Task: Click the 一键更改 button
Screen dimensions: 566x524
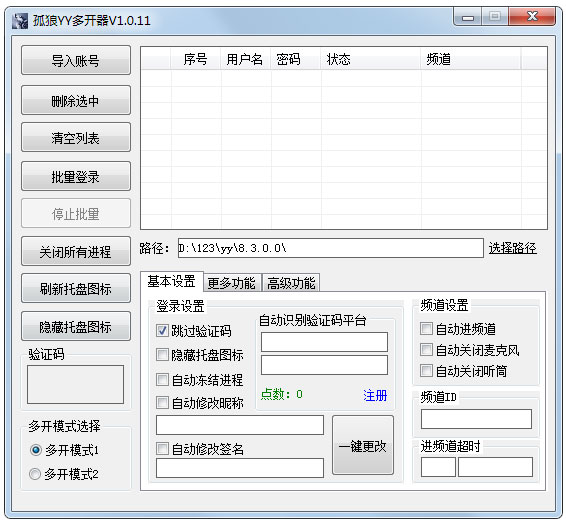Action: tap(363, 445)
